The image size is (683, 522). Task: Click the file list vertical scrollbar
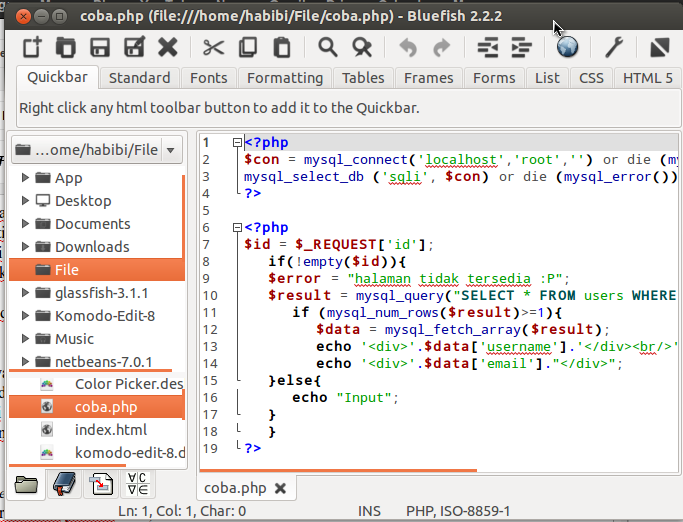click(184, 405)
